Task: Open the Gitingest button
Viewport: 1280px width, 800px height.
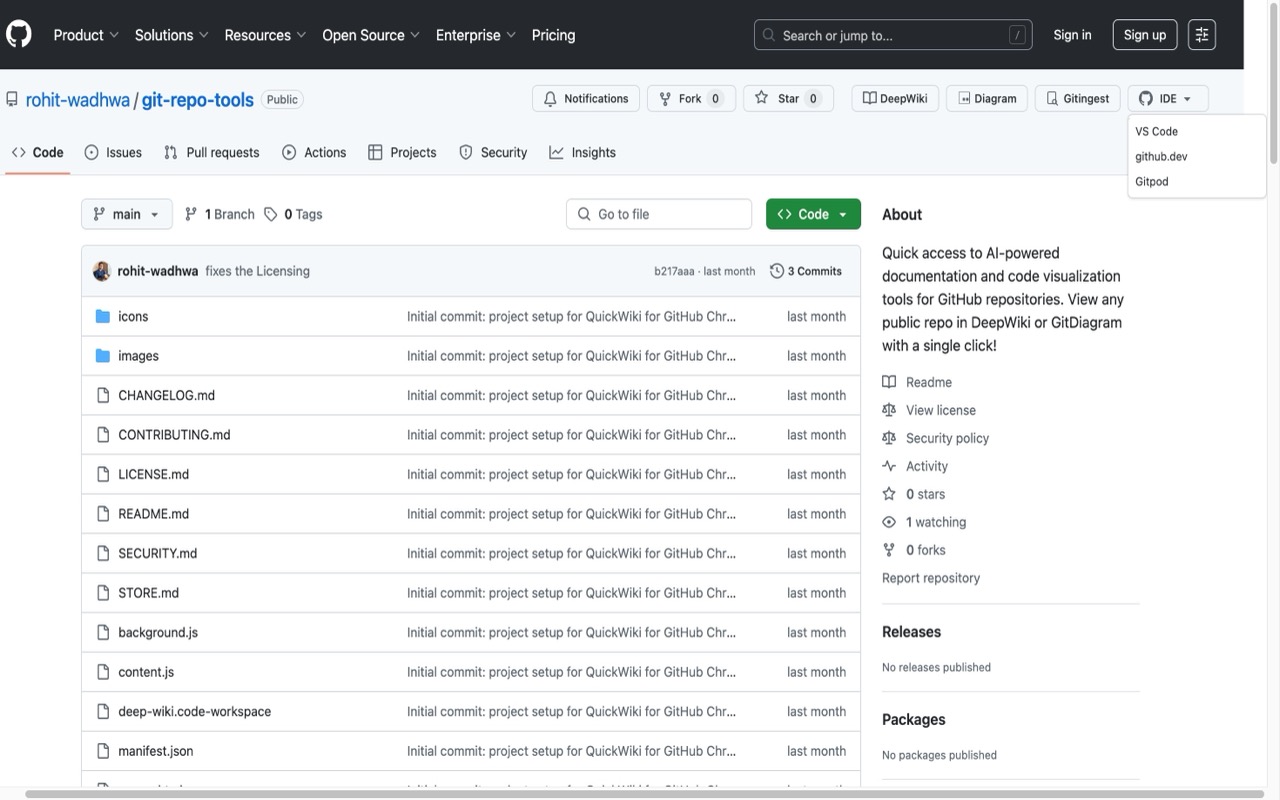Action: pyautogui.click(x=1077, y=99)
